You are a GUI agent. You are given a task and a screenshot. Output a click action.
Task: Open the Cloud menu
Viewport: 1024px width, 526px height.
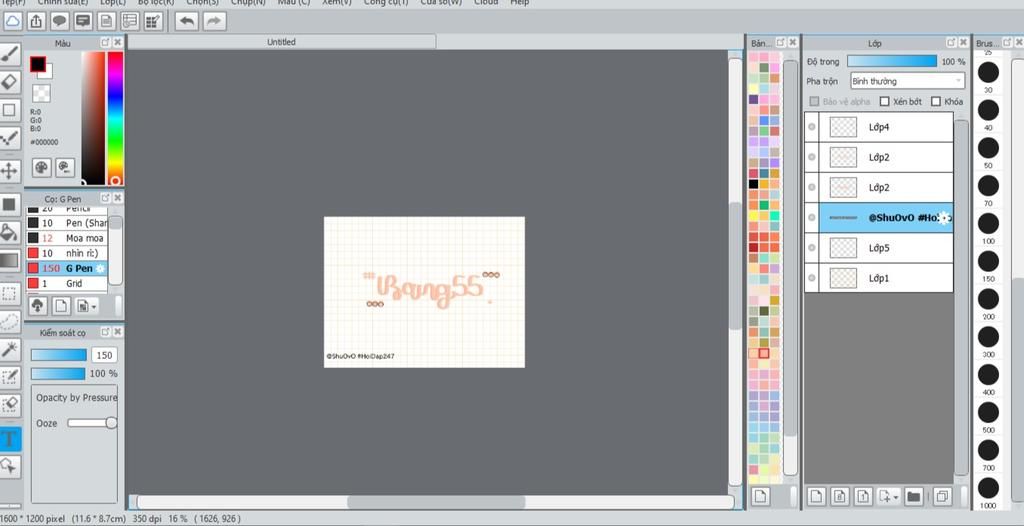tap(485, 3)
